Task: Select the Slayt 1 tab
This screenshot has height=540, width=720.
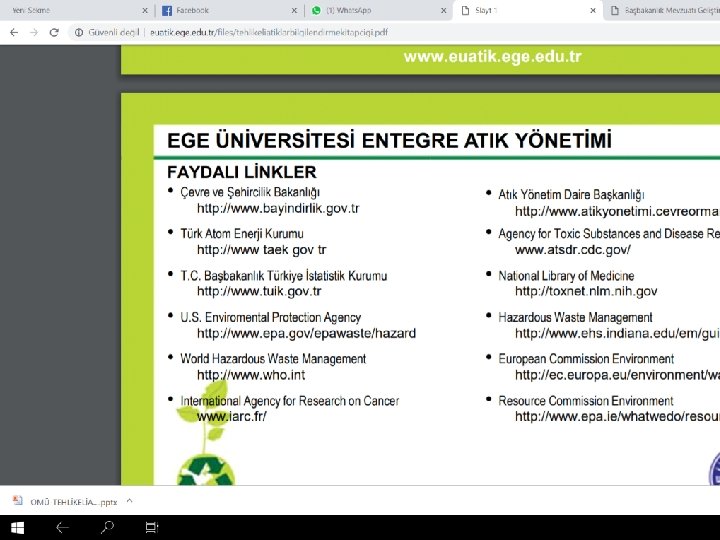Action: 527,11
